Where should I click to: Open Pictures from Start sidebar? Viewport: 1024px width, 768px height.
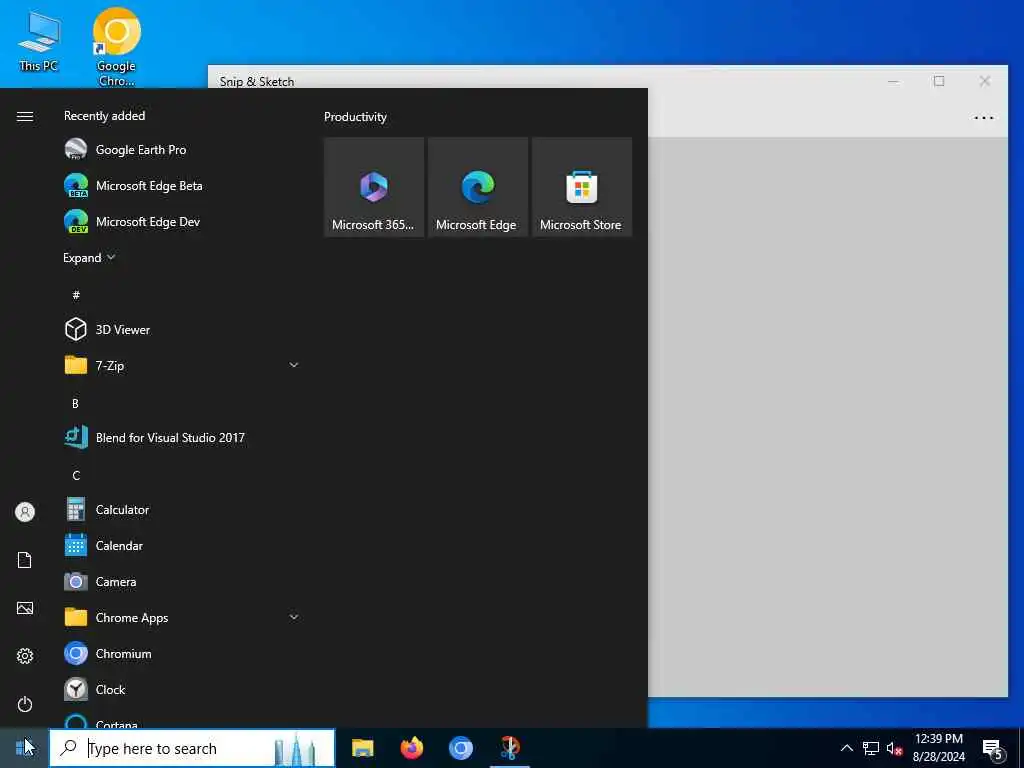click(x=25, y=608)
